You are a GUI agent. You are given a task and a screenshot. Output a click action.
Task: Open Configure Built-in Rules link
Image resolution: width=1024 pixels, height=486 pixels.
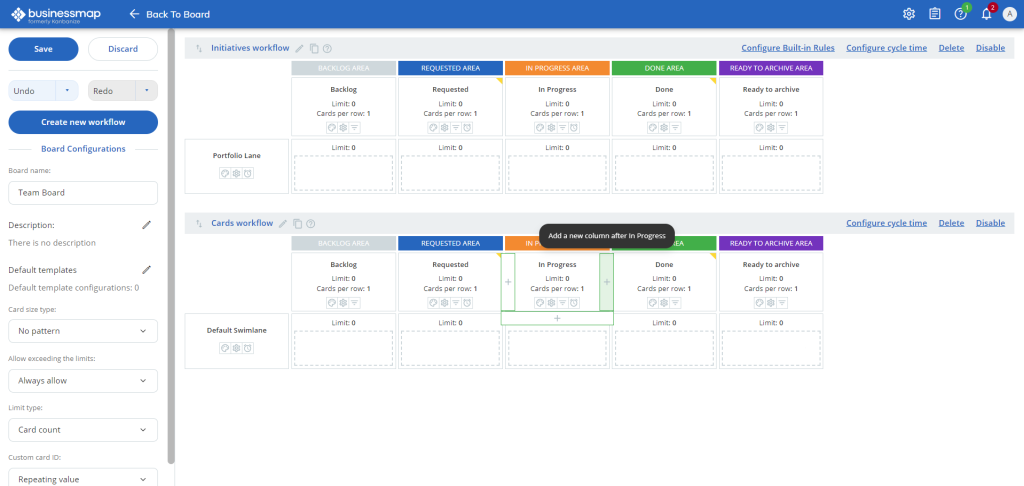pyautogui.click(x=788, y=48)
